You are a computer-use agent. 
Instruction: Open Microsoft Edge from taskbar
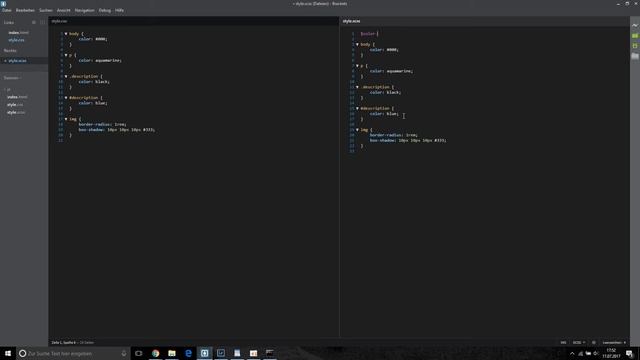tap(188, 353)
